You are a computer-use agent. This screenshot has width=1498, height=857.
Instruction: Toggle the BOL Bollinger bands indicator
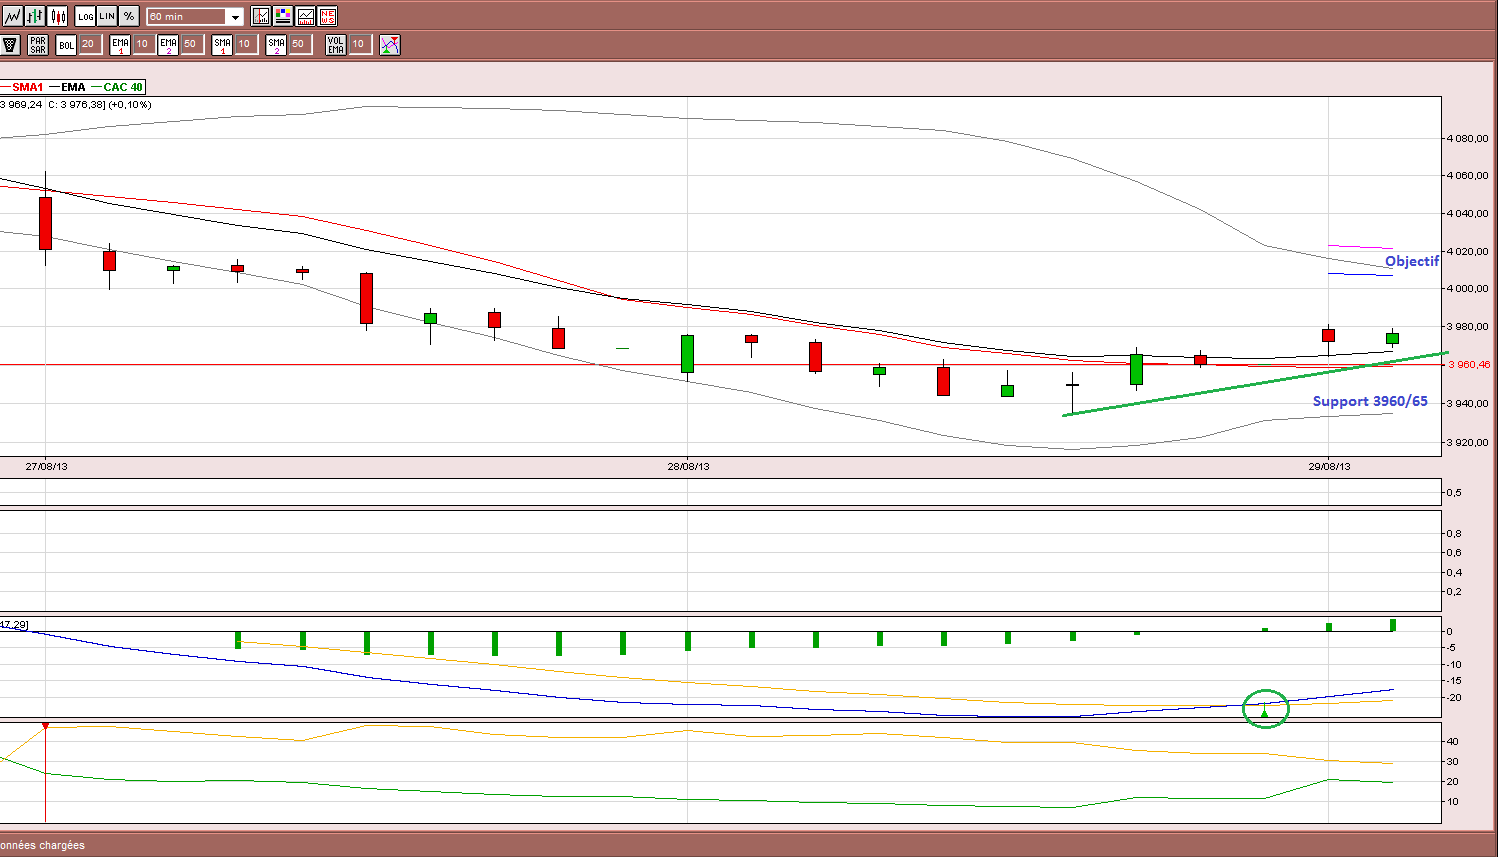[x=66, y=44]
